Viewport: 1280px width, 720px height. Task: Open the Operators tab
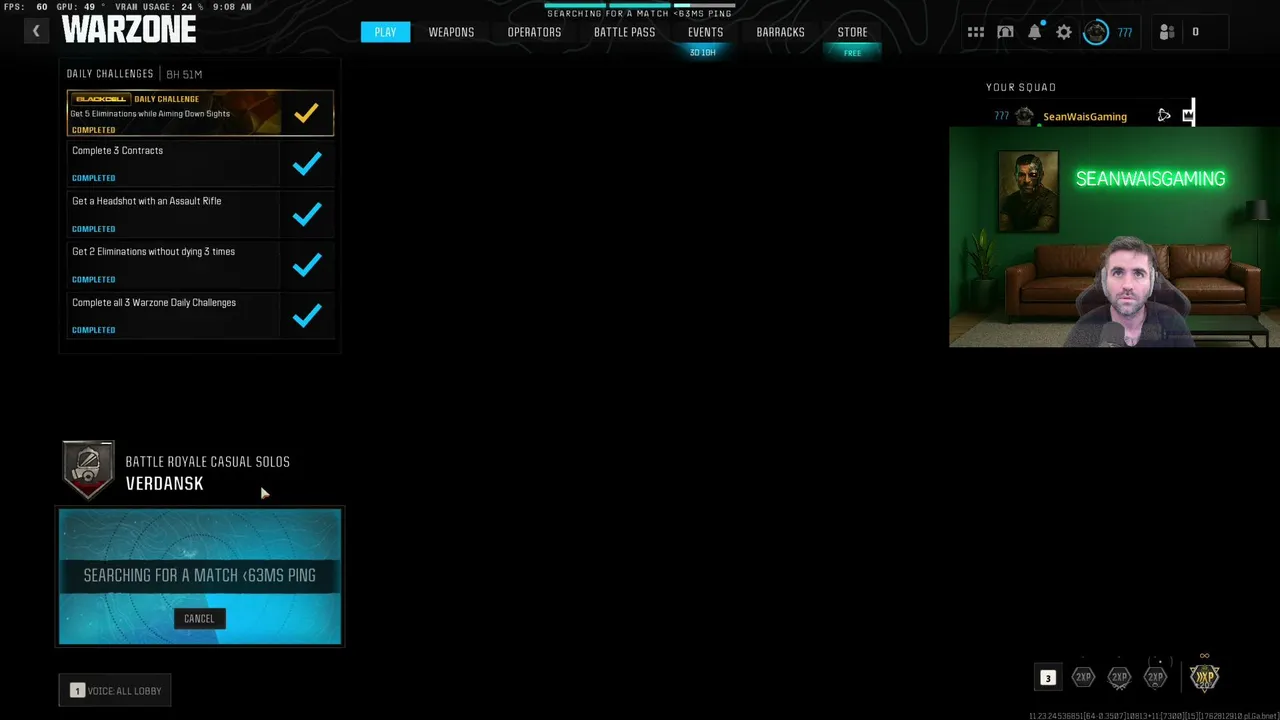(534, 32)
